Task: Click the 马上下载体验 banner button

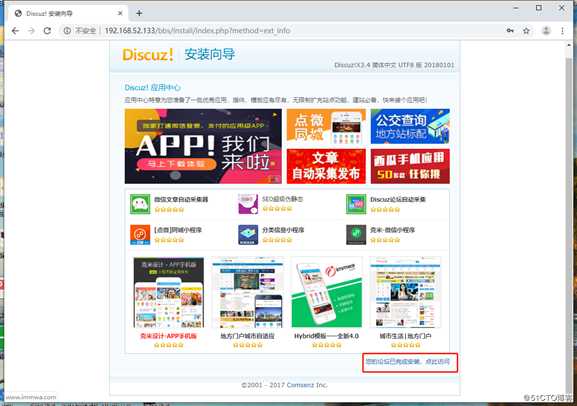Action: pos(176,164)
